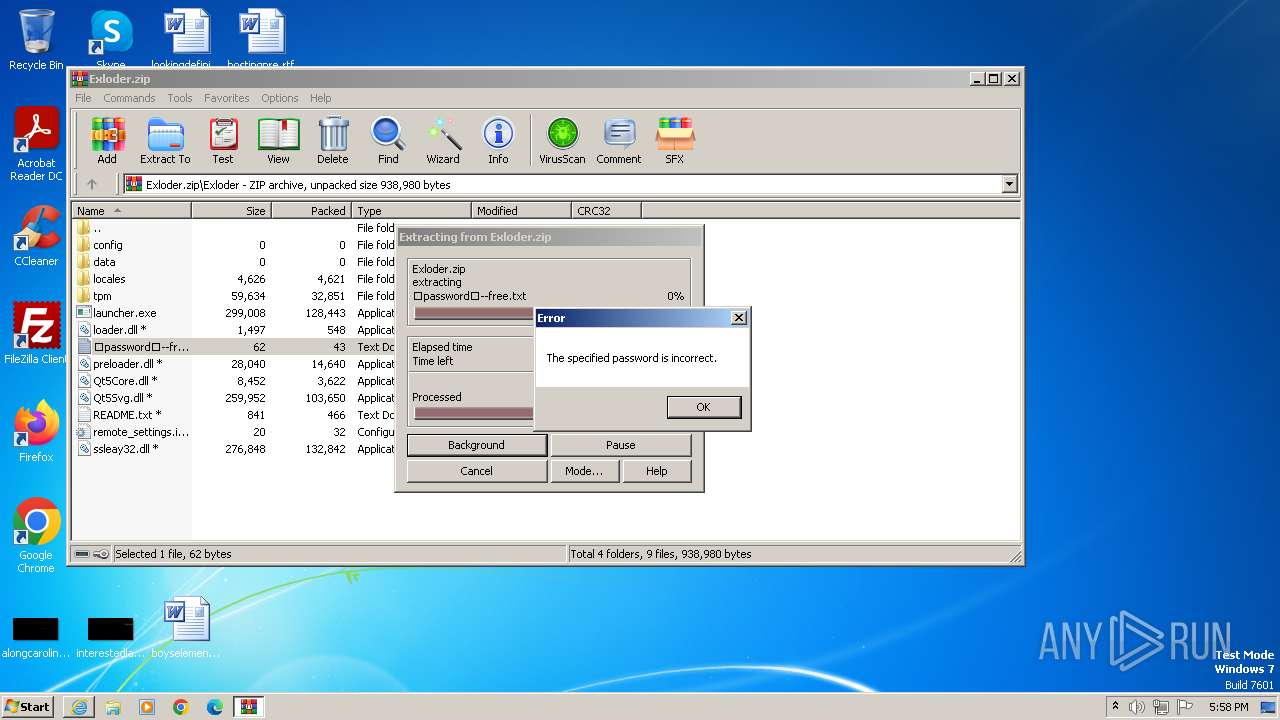This screenshot has height=720, width=1280.
Task: Expand the archive path dropdown
Action: click(1009, 184)
